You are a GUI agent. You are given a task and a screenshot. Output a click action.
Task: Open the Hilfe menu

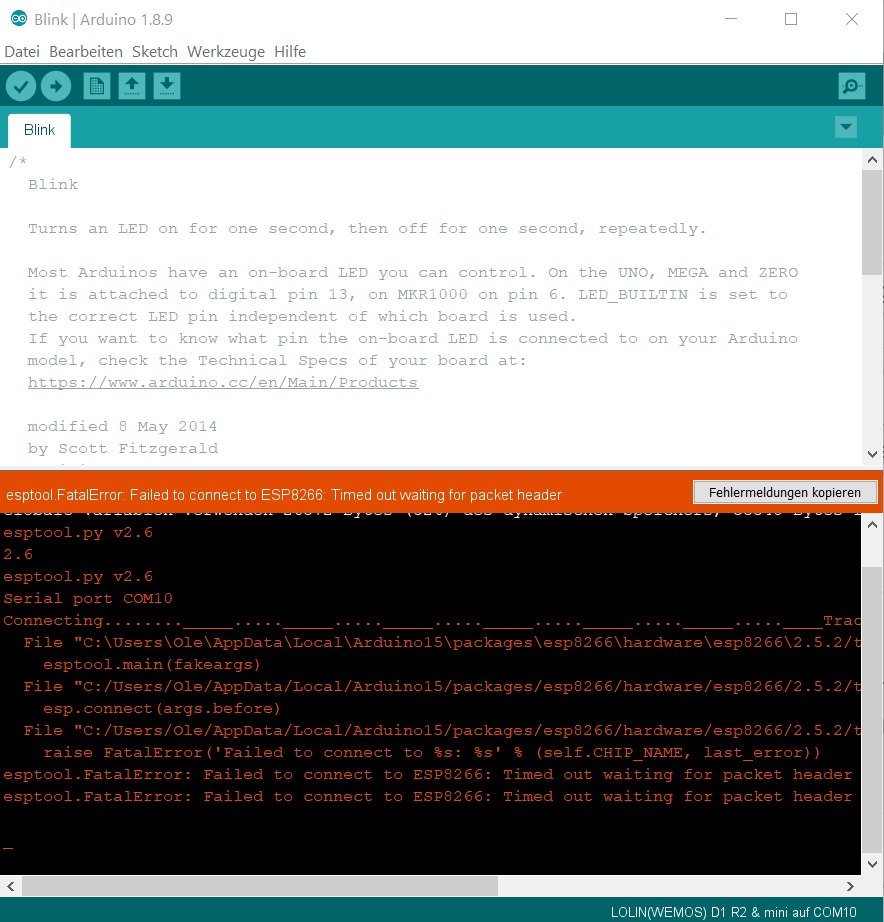(290, 52)
